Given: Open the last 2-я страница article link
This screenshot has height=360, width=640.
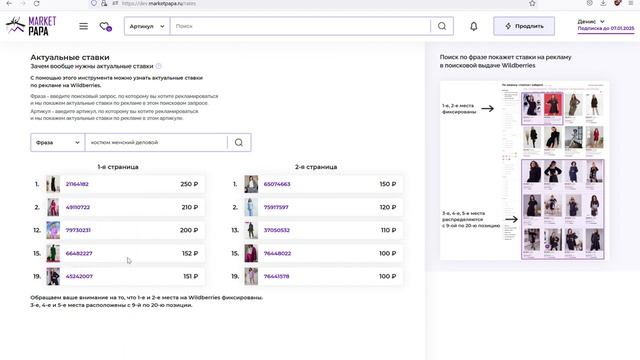Looking at the screenshot, I should [x=276, y=276].
